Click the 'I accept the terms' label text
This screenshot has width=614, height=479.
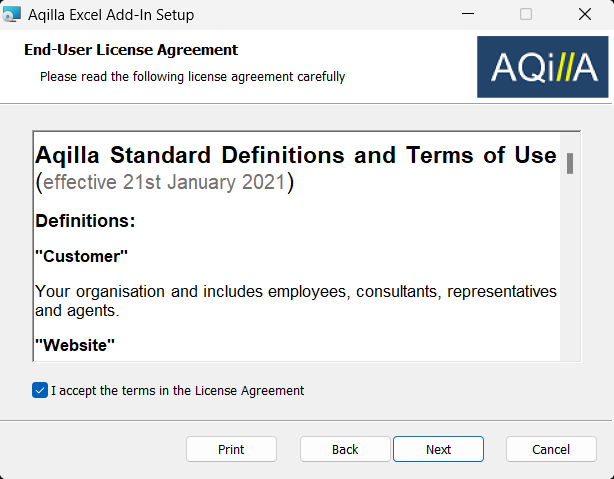pos(177,391)
